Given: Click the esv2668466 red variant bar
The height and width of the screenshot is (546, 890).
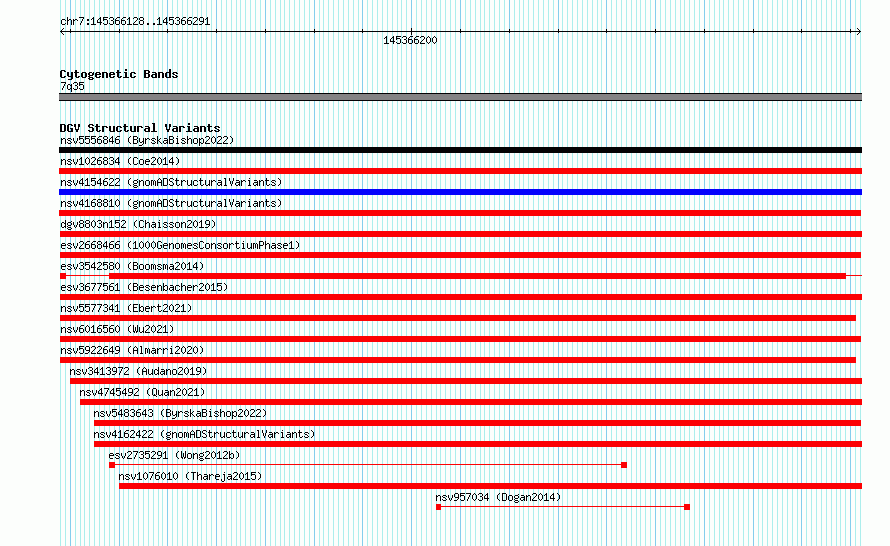Looking at the screenshot, I should pyautogui.click(x=460, y=255).
